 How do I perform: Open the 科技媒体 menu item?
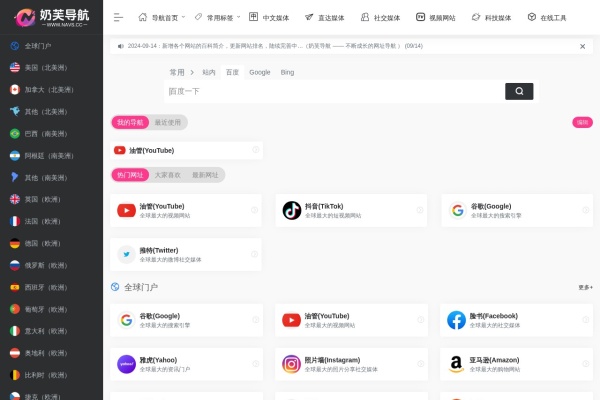tap(491, 18)
